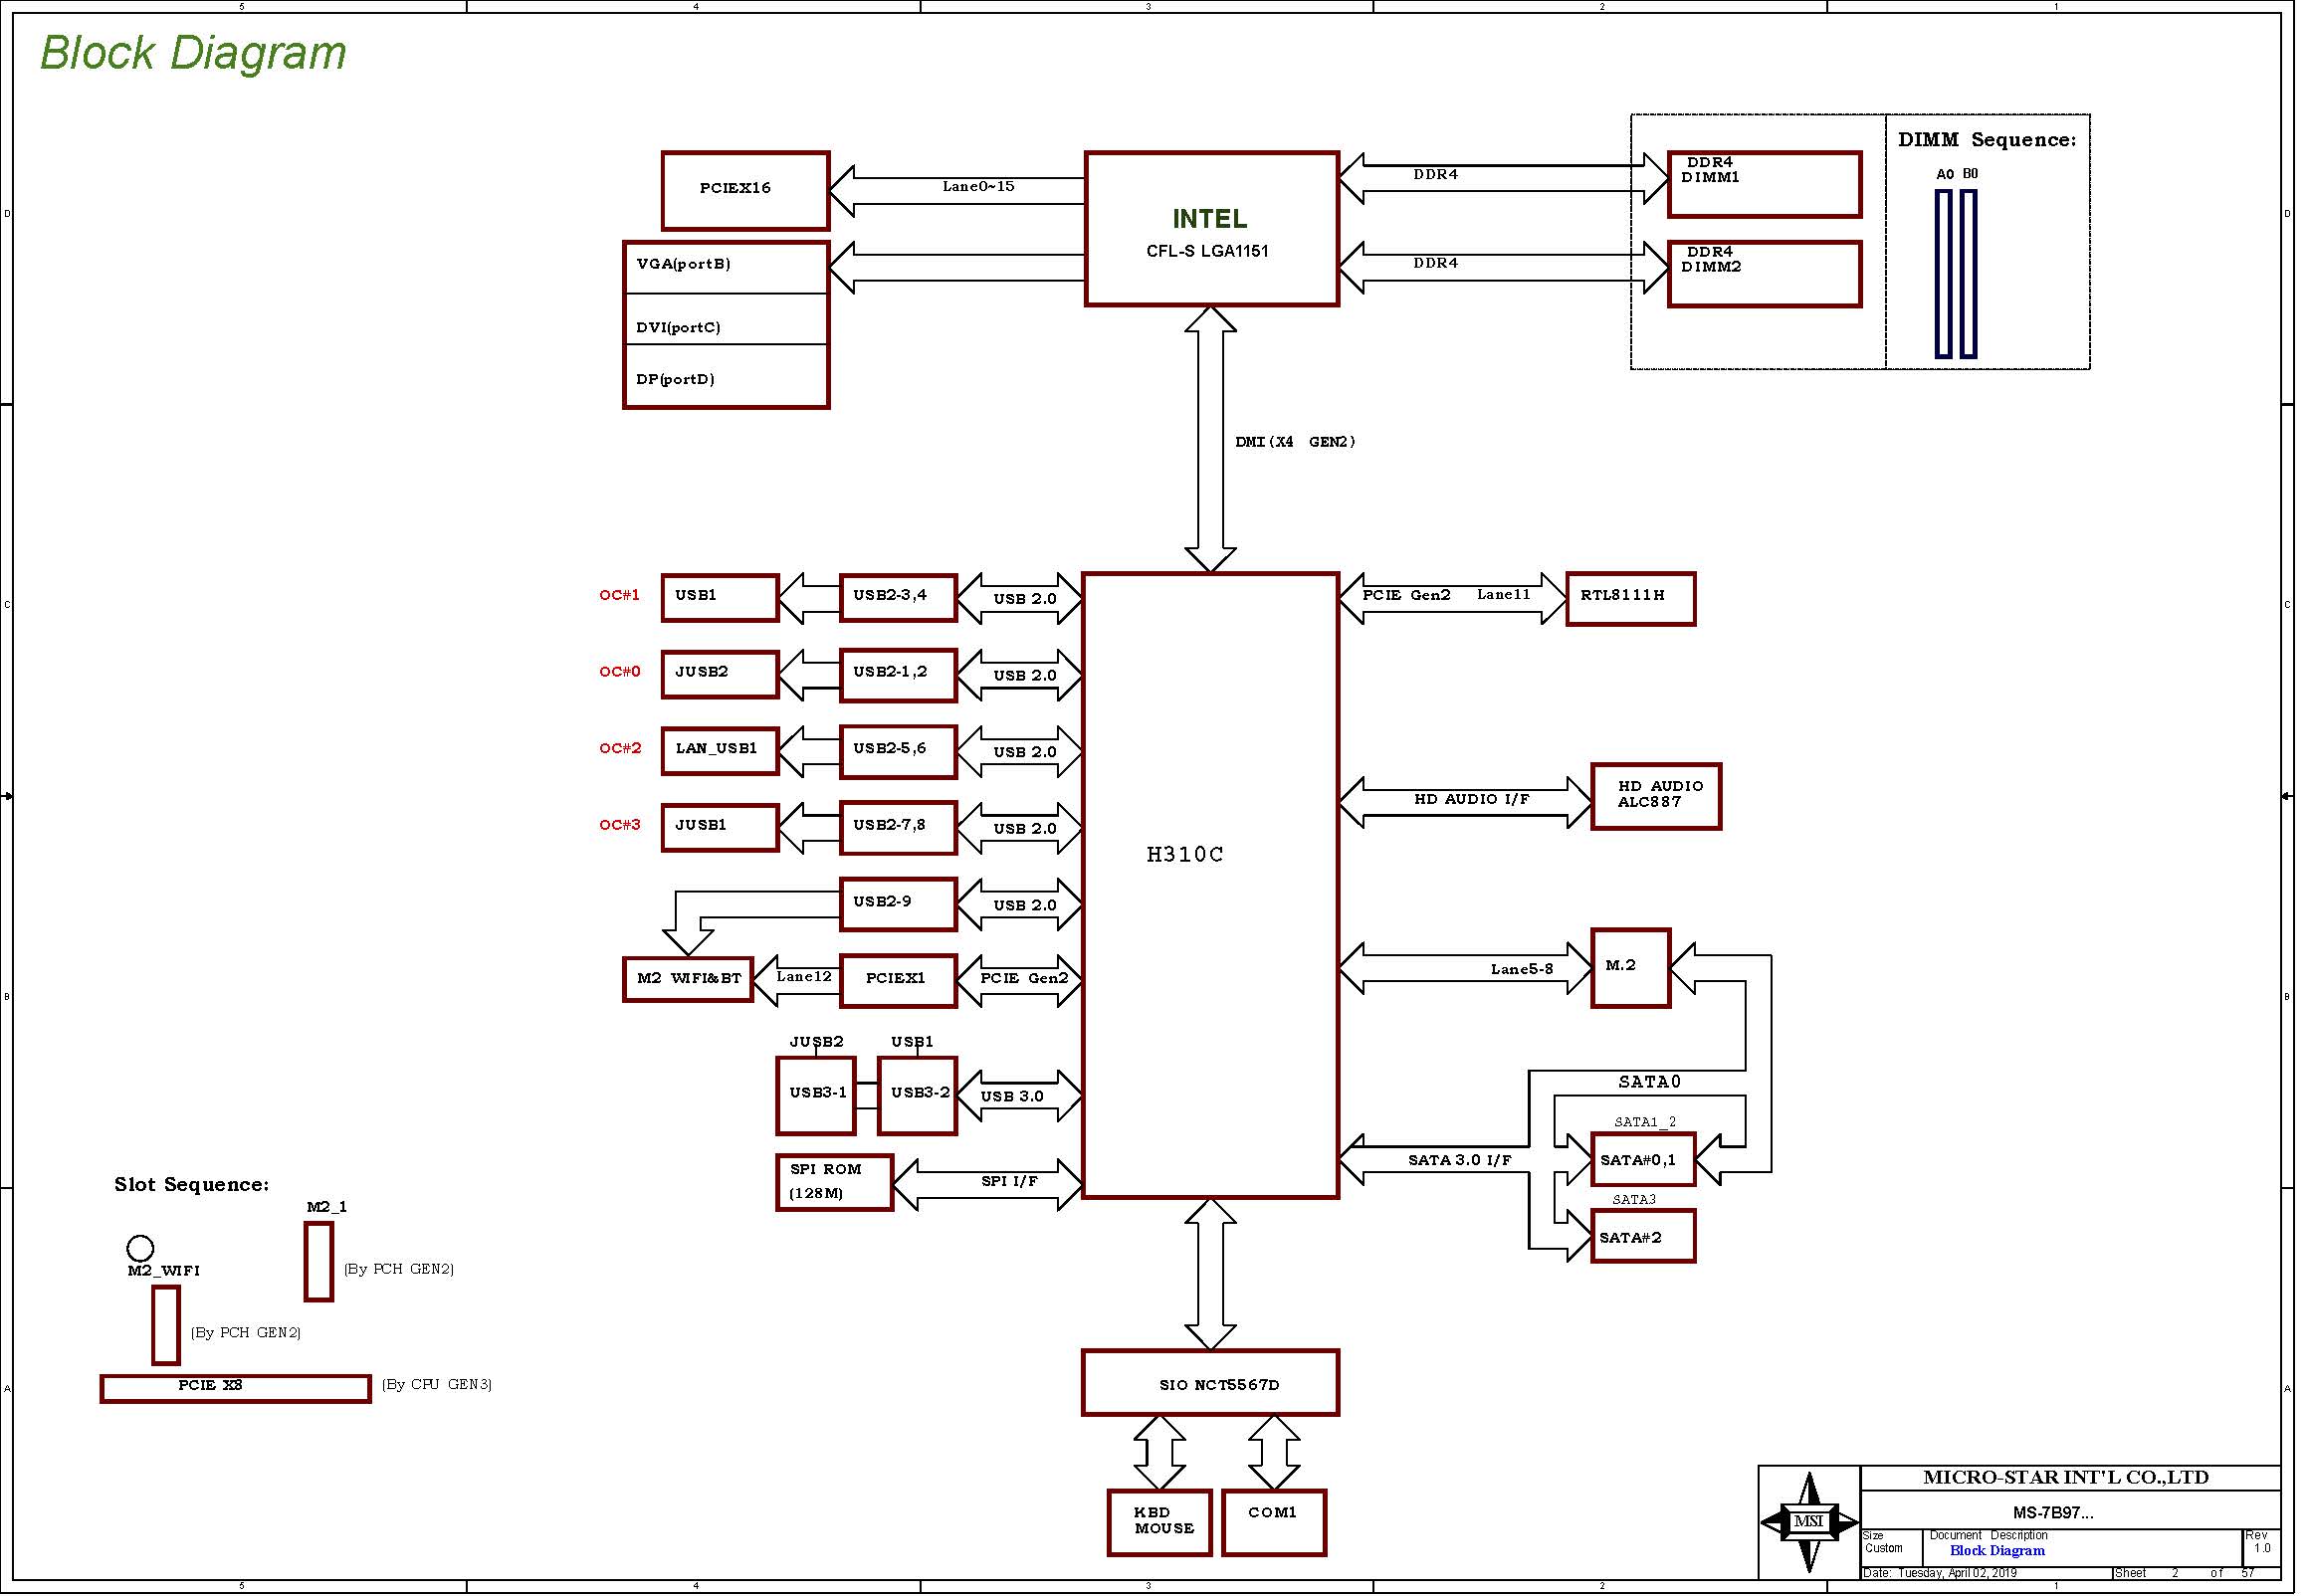Select the RTL8111H LAN block
Screen dimensions: 2306x1596
tap(1630, 599)
